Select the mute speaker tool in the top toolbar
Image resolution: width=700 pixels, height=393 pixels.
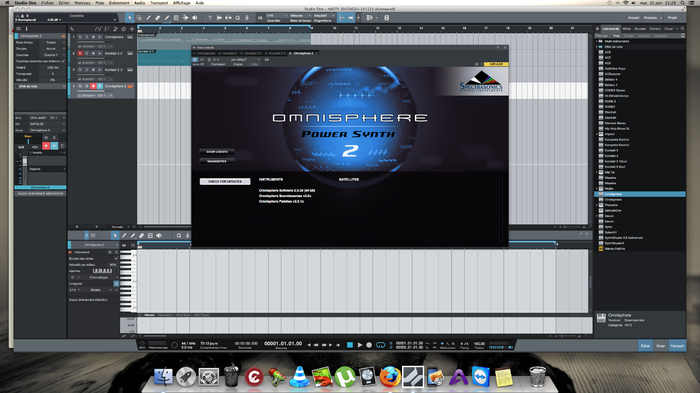pos(195,18)
